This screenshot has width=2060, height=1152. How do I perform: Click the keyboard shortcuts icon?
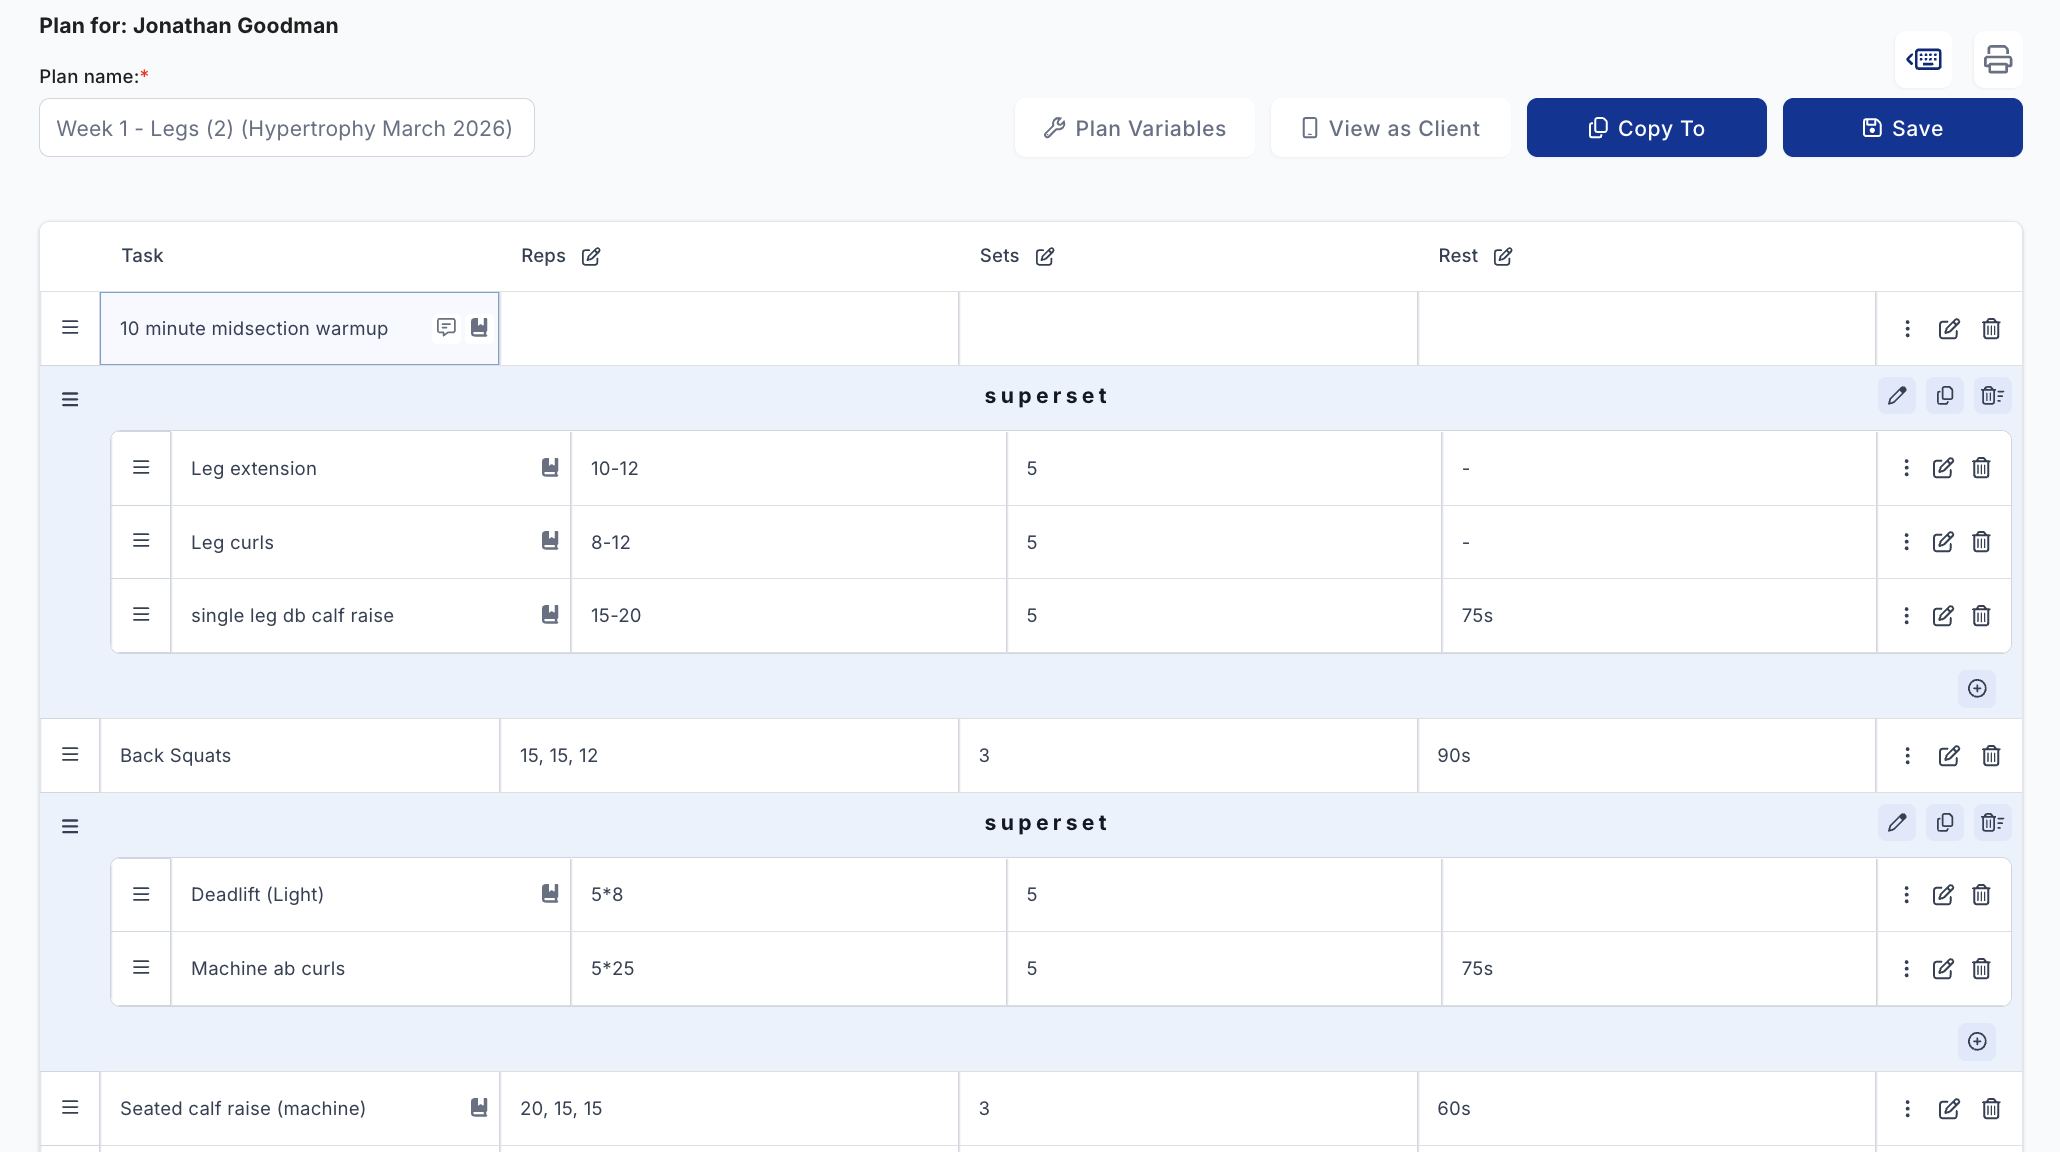pos(1923,60)
